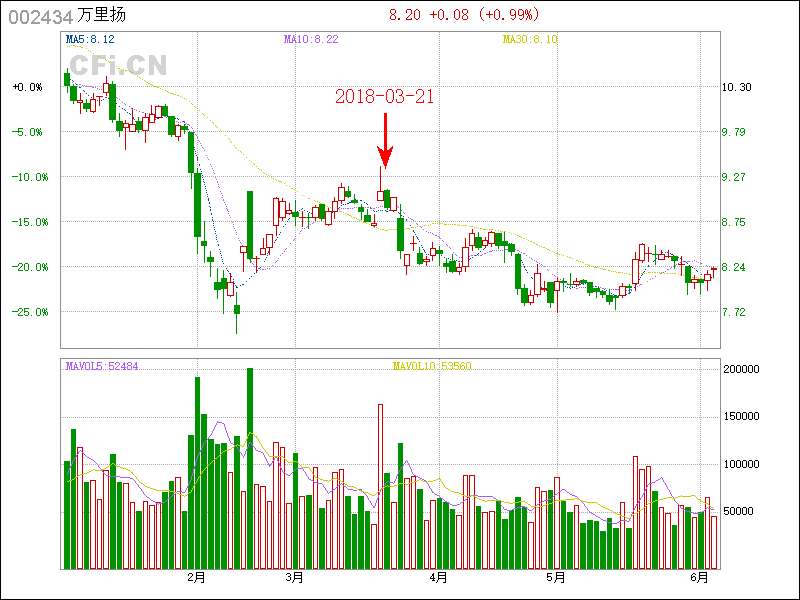The image size is (800, 600).
Task: Click the -25.0% label on the left axis
Action: coord(27,312)
